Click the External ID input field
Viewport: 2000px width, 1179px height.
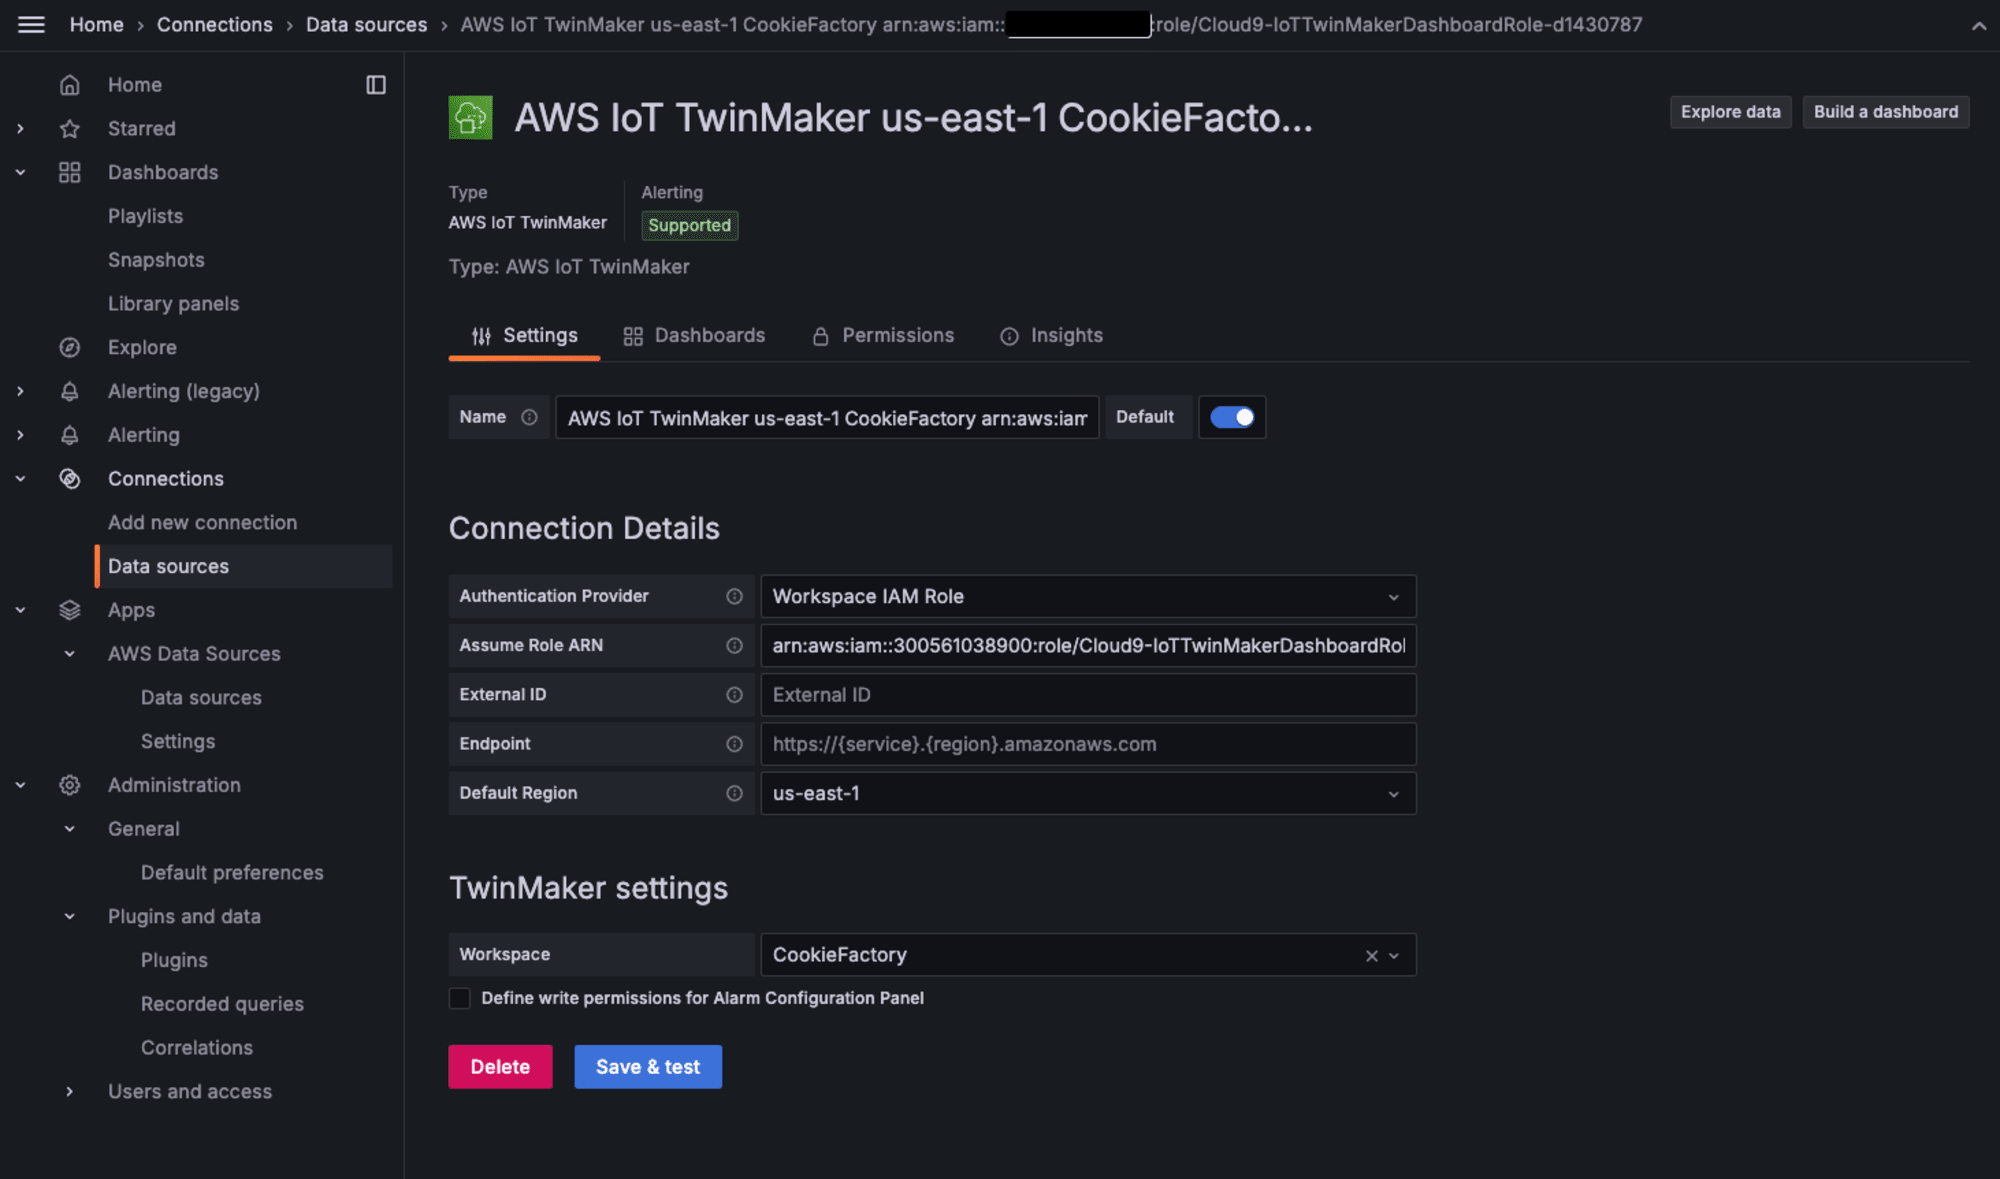(x=1088, y=695)
